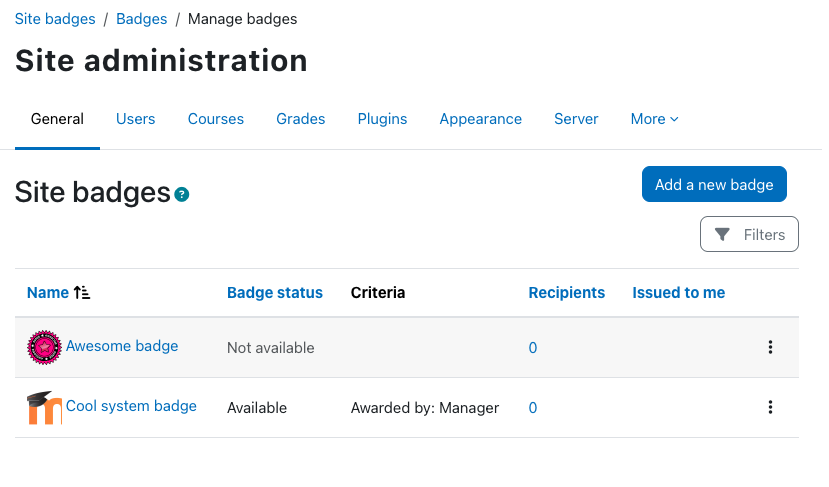Sort table by Recipients column
The height and width of the screenshot is (487, 829).
(567, 293)
